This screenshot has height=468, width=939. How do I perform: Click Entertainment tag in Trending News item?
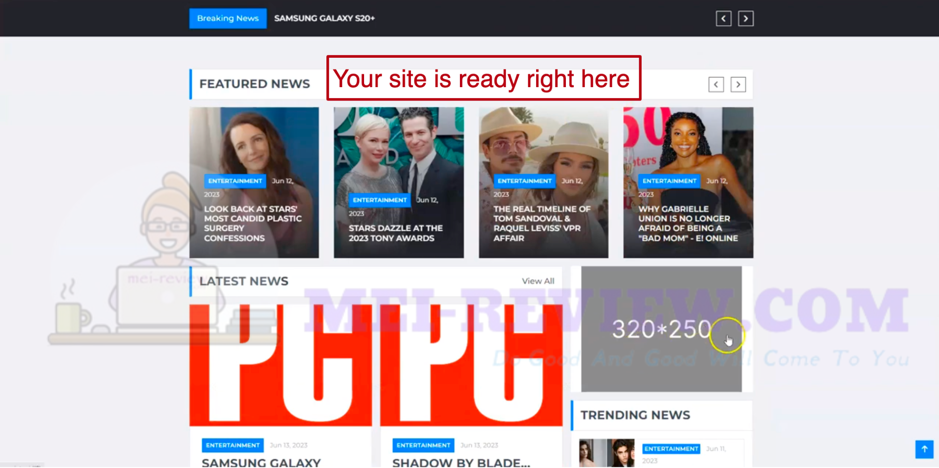tap(671, 449)
